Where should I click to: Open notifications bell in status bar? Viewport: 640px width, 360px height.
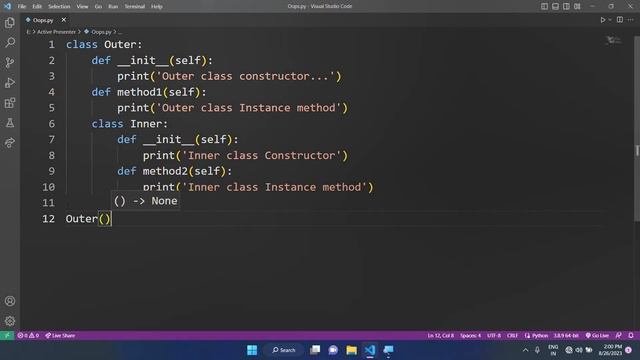click(631, 336)
